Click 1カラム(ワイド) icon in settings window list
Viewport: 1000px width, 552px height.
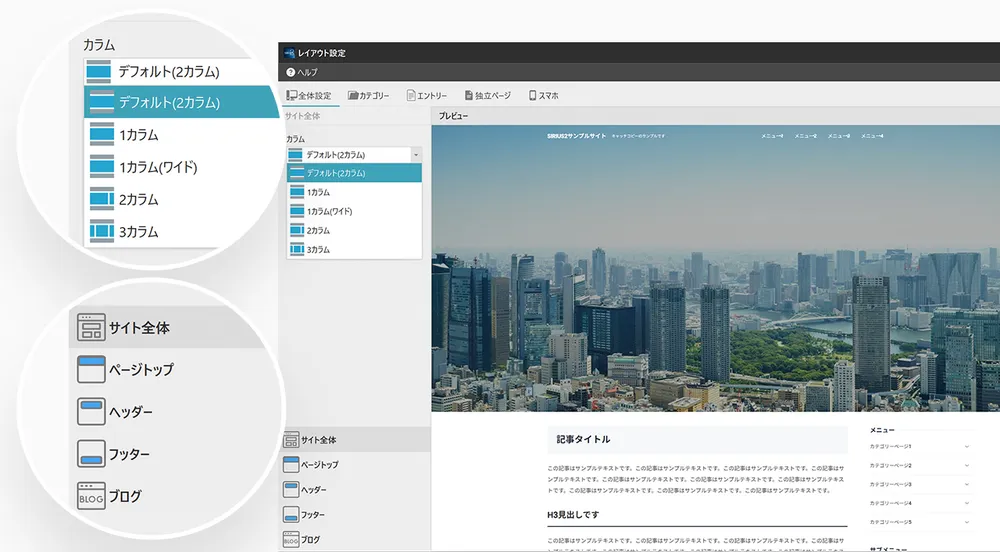[297, 211]
